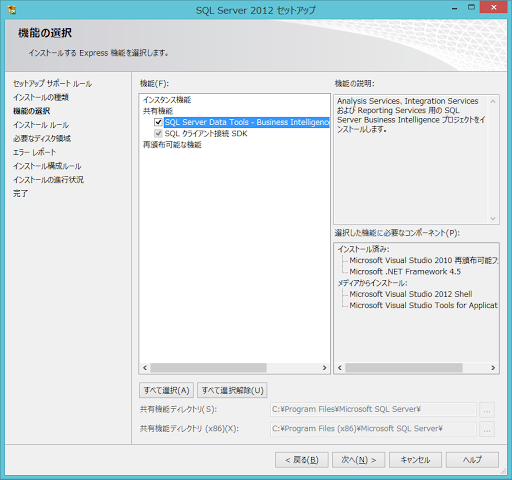Select the 再頒布可能な機能 tree node
512x480 pixels.
click(x=172, y=145)
